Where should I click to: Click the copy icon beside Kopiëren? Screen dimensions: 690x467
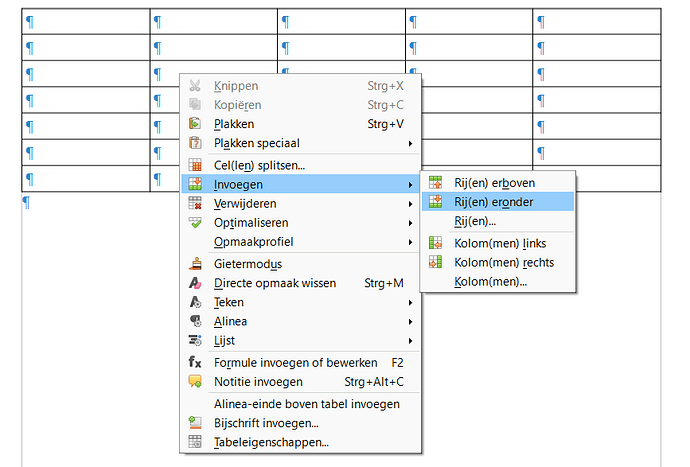coord(195,105)
